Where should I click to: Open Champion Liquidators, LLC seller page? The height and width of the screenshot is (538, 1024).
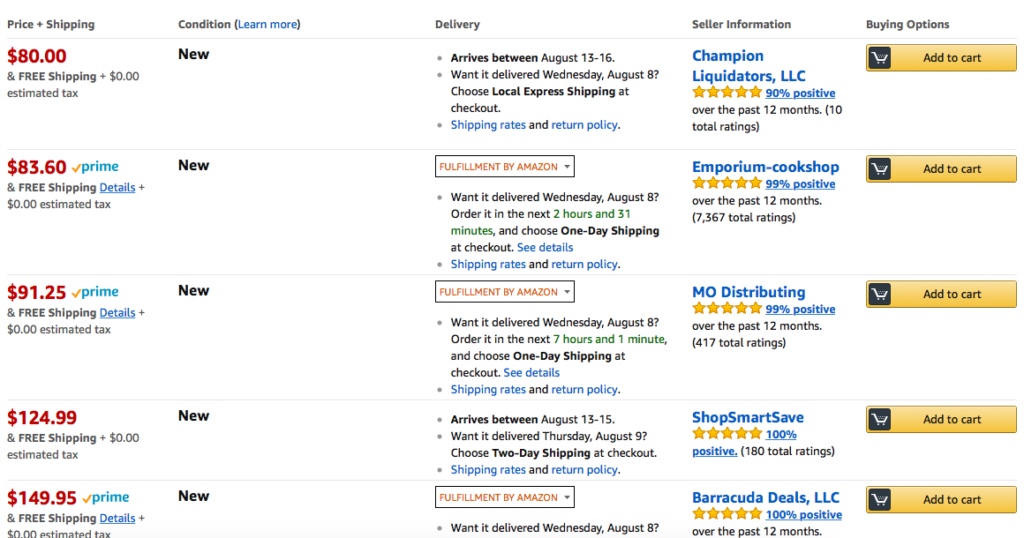click(x=748, y=66)
